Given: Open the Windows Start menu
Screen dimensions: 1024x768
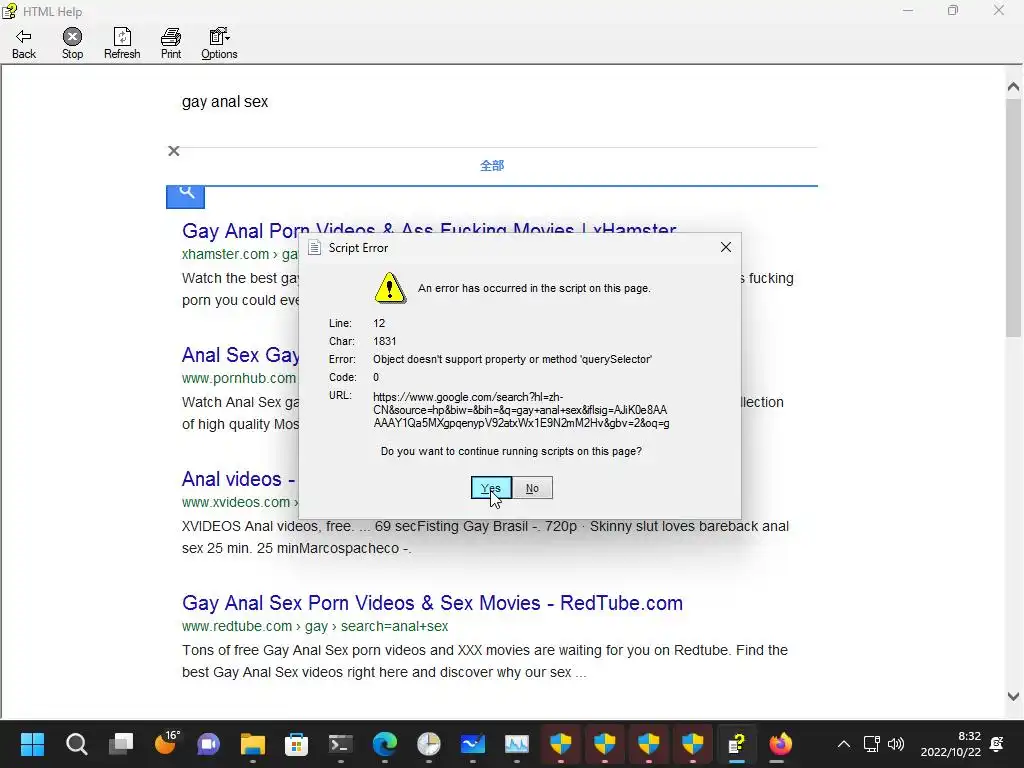Looking at the screenshot, I should pos(32,744).
